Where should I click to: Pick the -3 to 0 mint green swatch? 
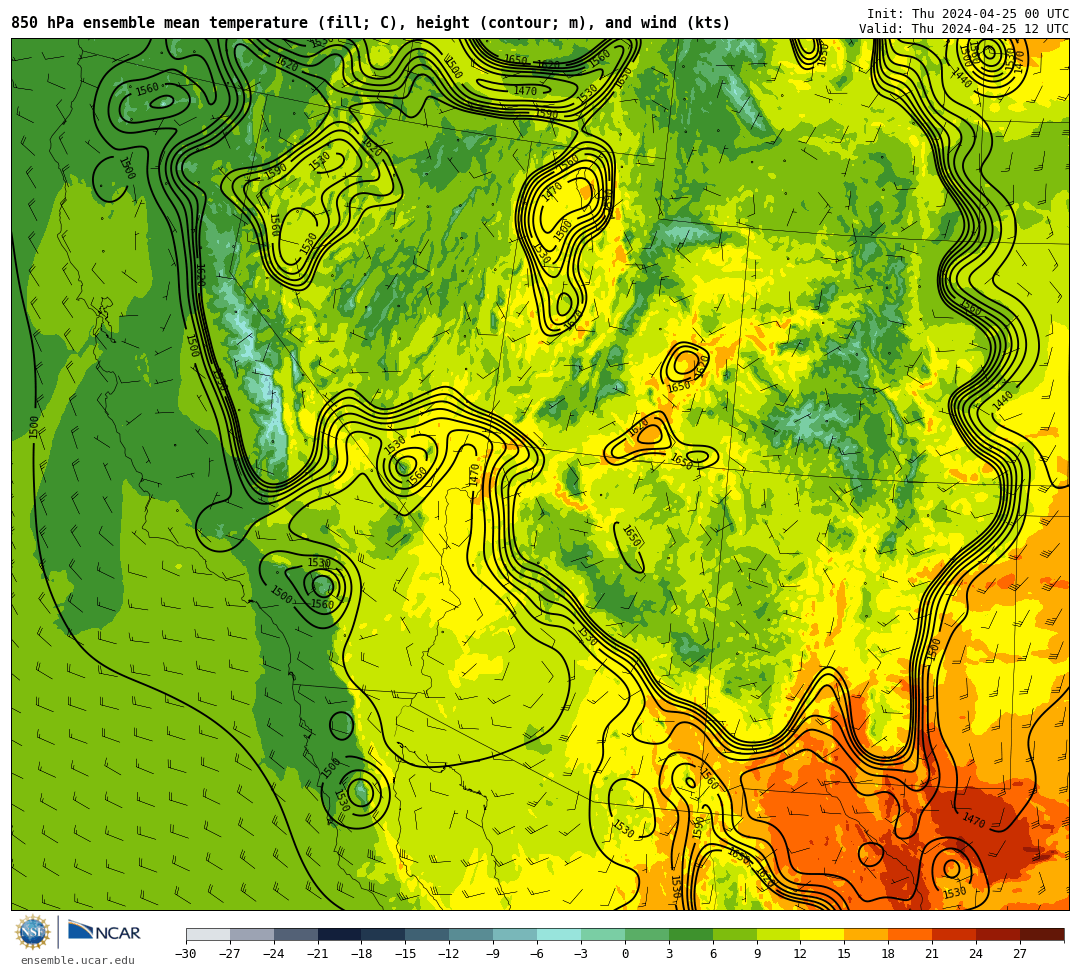point(603,934)
